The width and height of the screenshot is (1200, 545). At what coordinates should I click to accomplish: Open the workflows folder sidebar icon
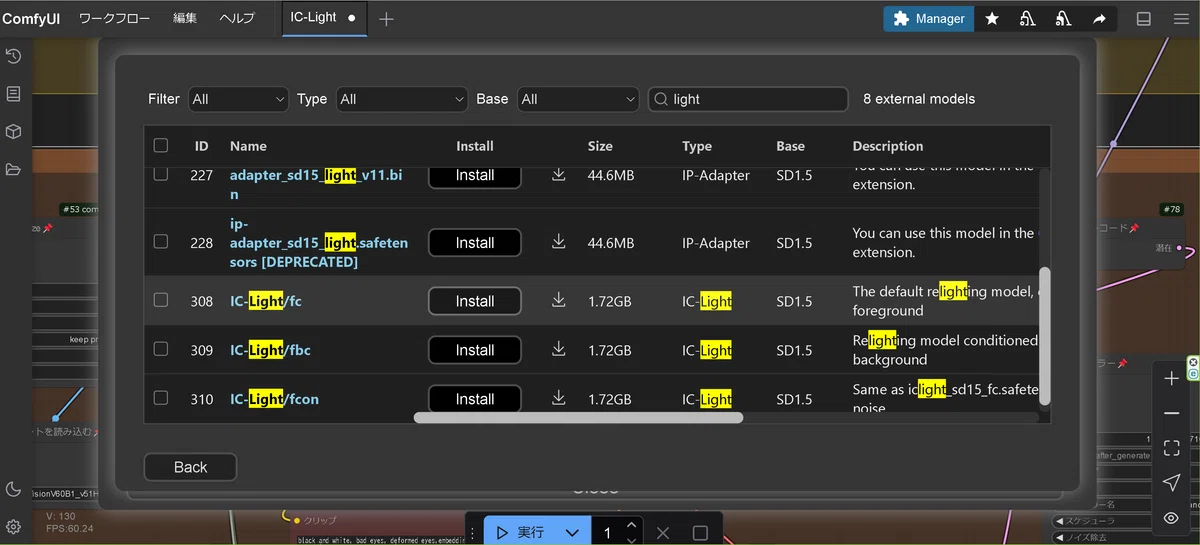pos(13,170)
